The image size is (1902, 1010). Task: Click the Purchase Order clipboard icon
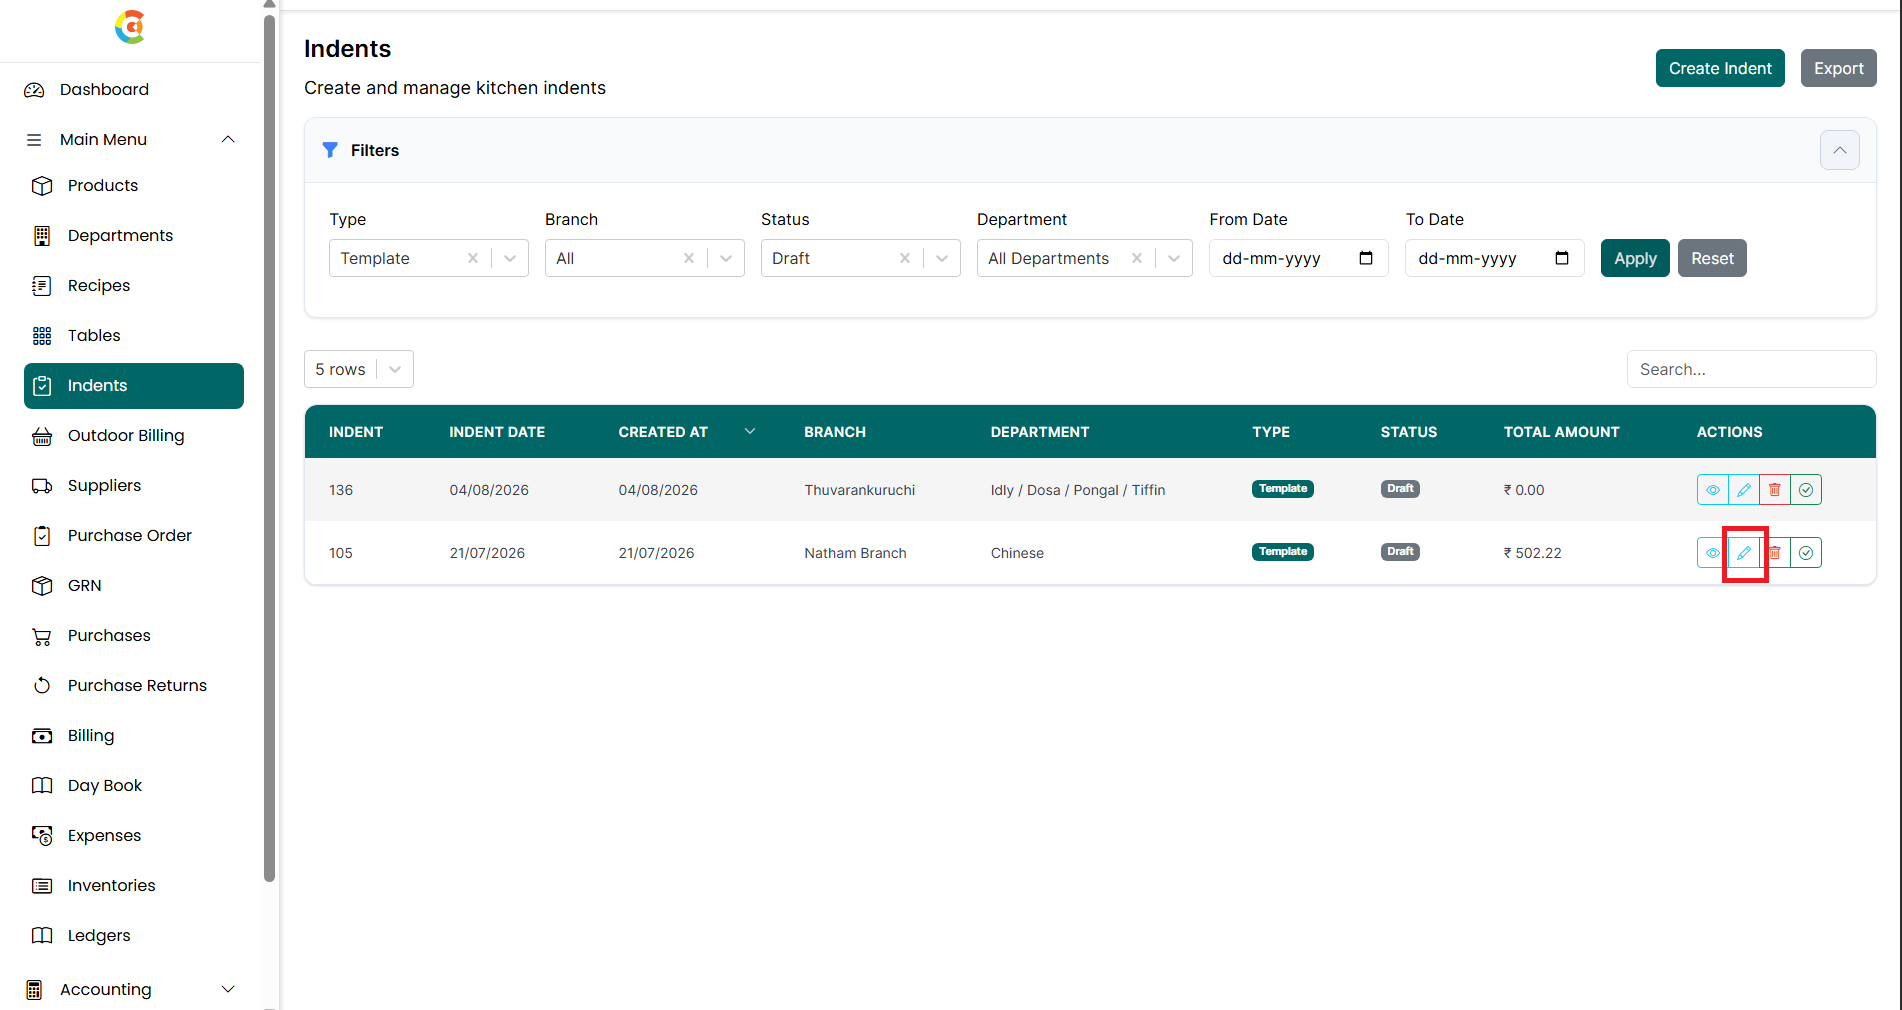[x=42, y=536]
